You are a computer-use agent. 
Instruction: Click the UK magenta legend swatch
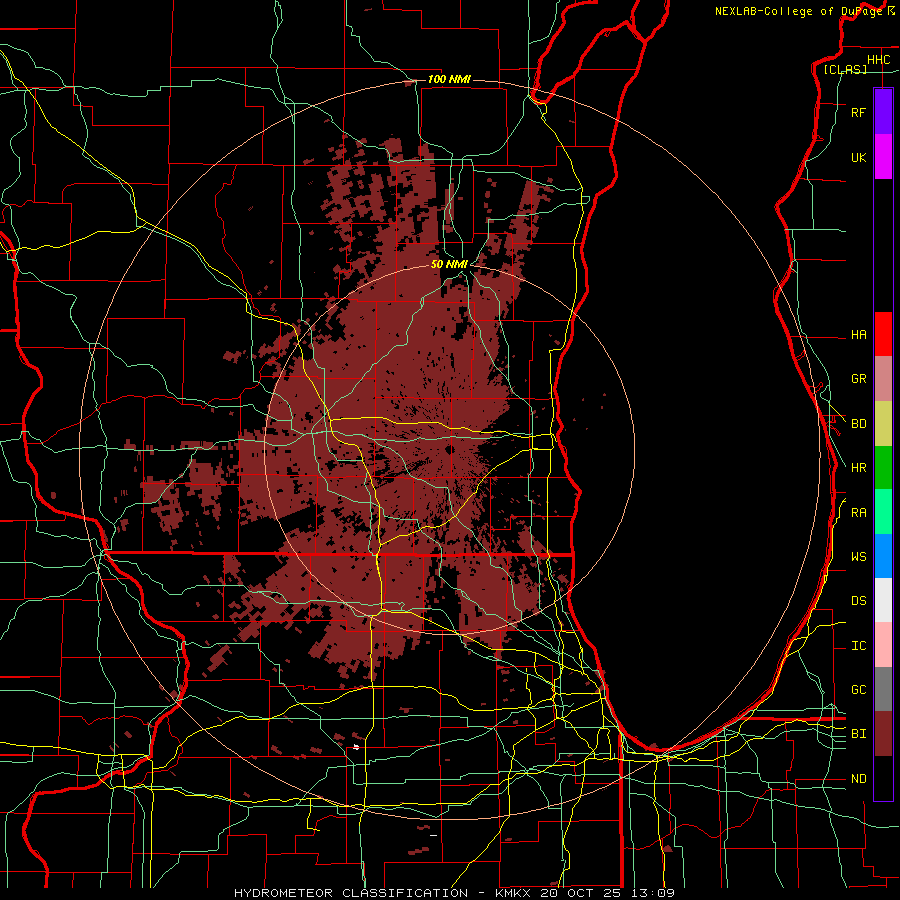pyautogui.click(x=883, y=157)
